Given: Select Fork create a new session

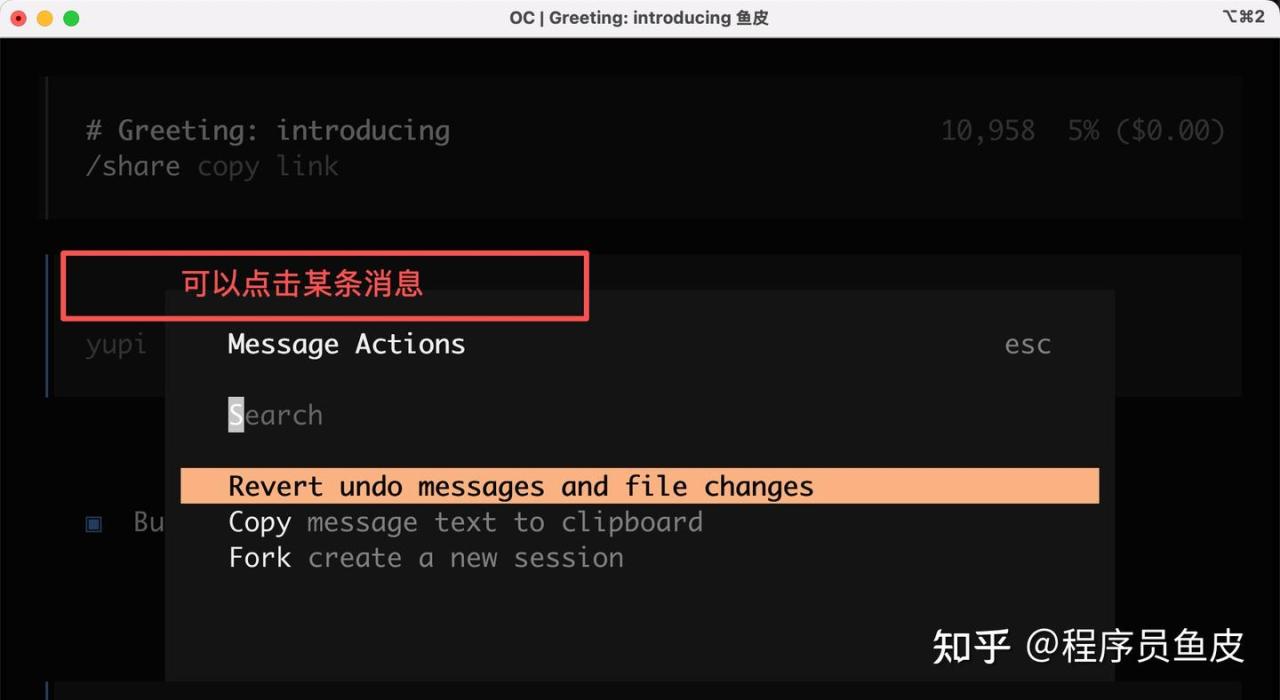Looking at the screenshot, I should tap(426, 557).
